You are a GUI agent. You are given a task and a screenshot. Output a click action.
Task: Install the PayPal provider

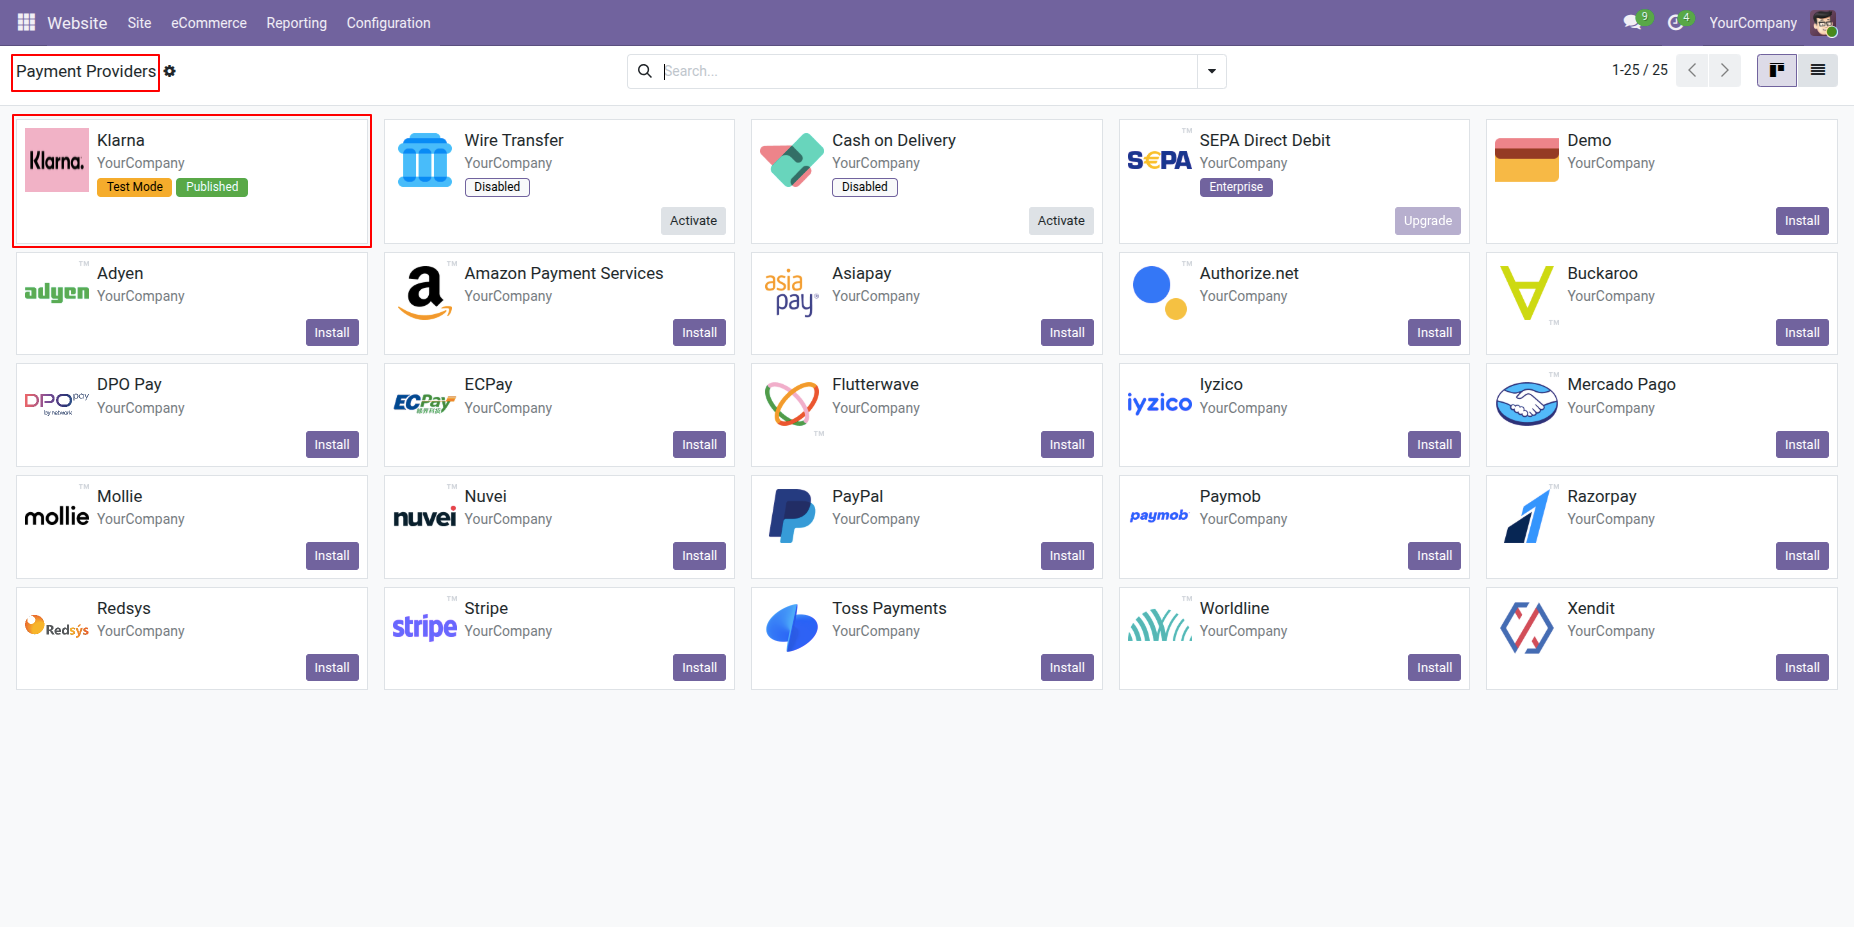point(1067,556)
